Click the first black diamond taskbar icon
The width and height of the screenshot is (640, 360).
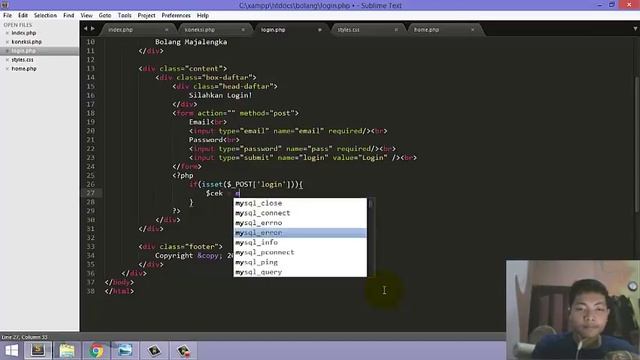154,351
